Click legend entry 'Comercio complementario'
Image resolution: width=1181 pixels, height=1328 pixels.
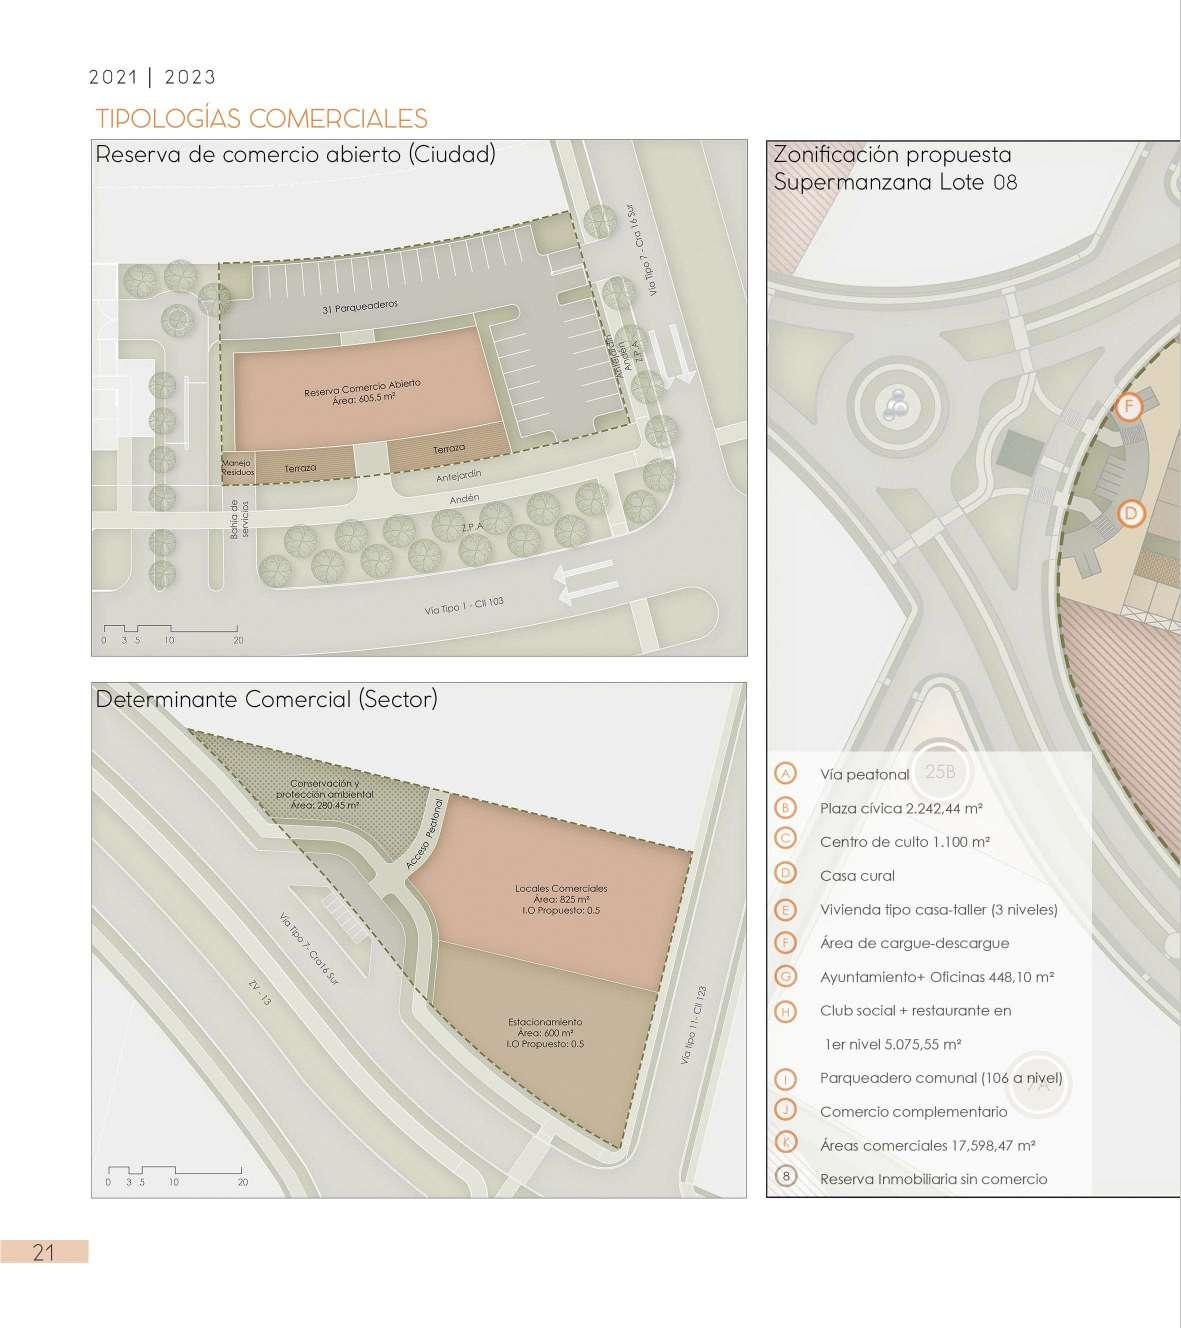pyautogui.click(x=913, y=1111)
